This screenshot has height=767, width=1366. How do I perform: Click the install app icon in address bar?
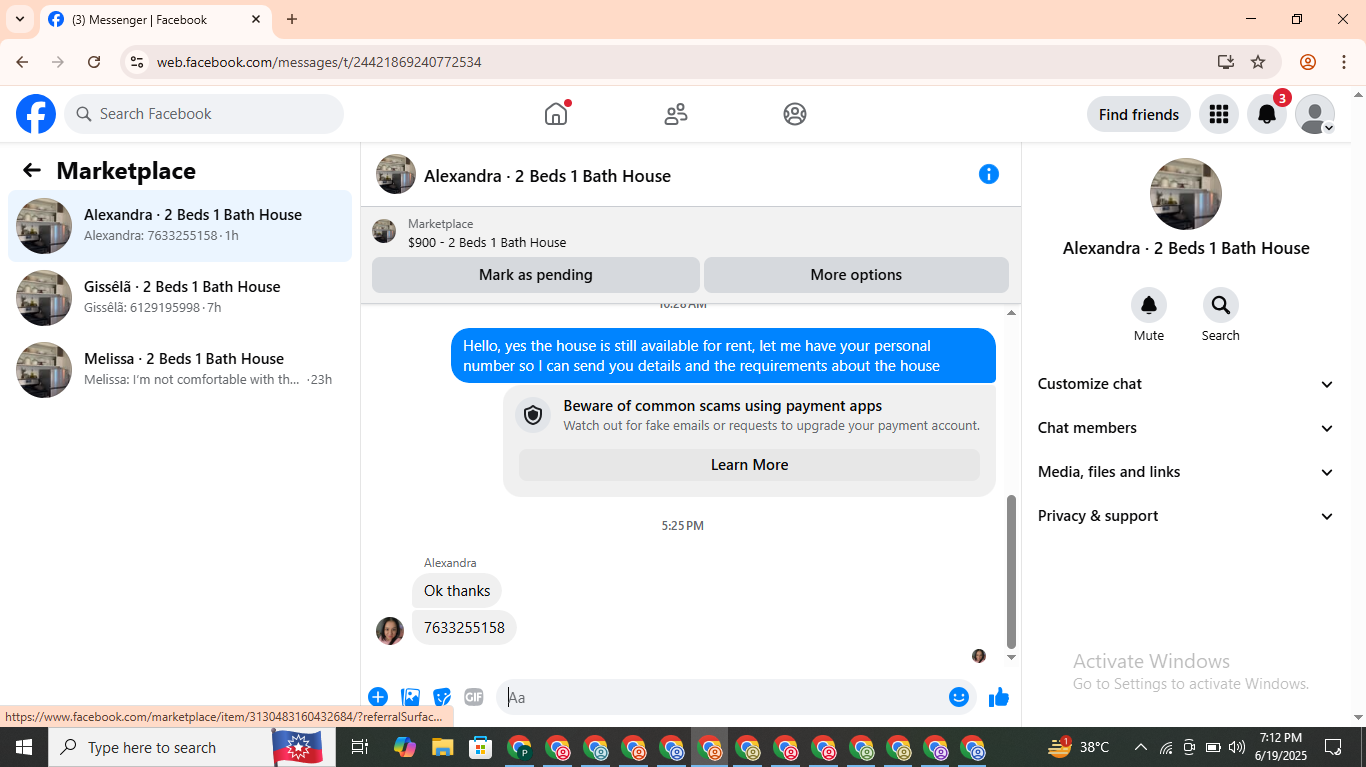click(1226, 62)
